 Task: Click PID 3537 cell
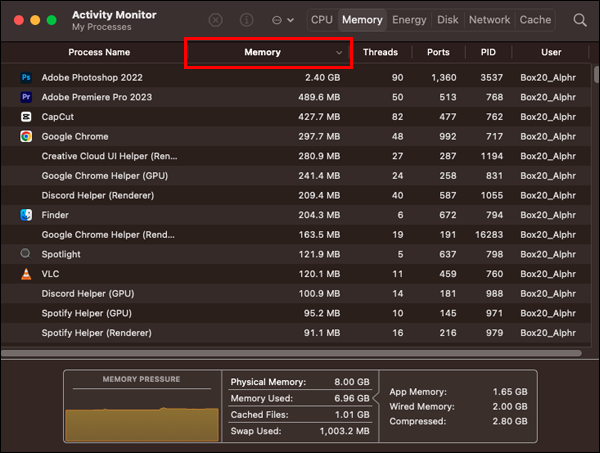(492, 78)
